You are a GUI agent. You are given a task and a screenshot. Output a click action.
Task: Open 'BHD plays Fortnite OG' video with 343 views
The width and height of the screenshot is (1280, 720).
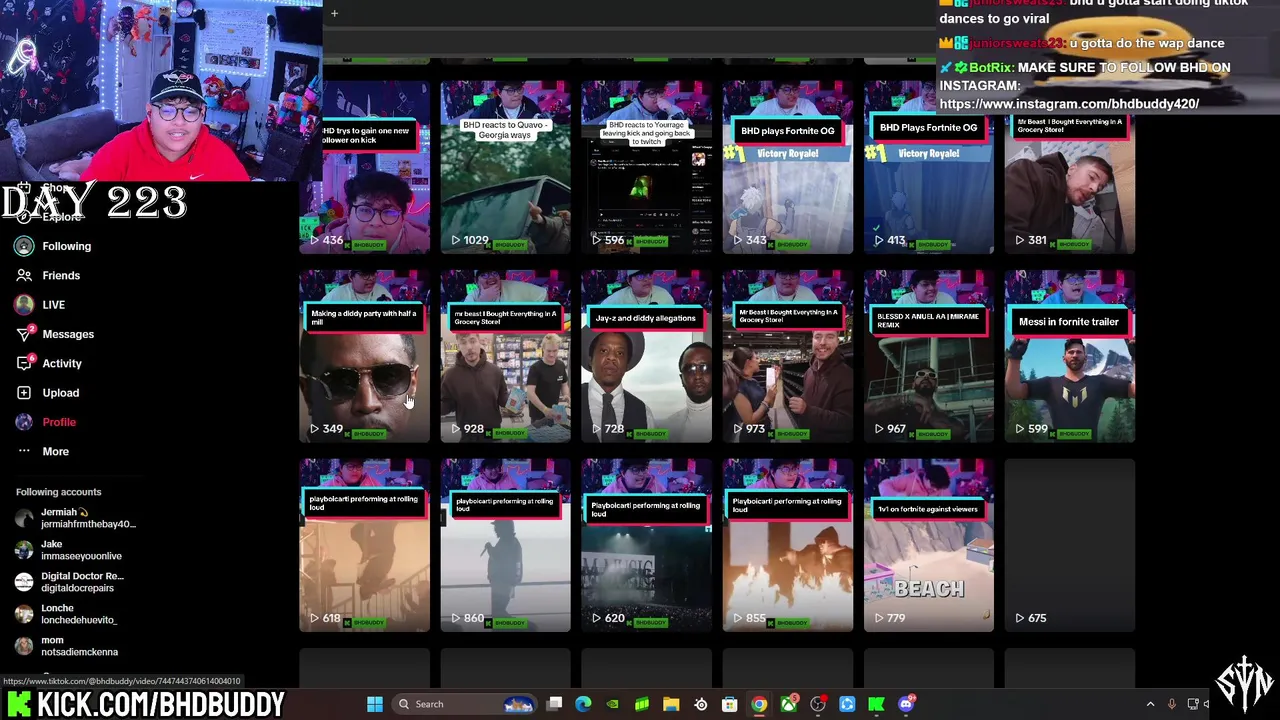pyautogui.click(x=787, y=167)
